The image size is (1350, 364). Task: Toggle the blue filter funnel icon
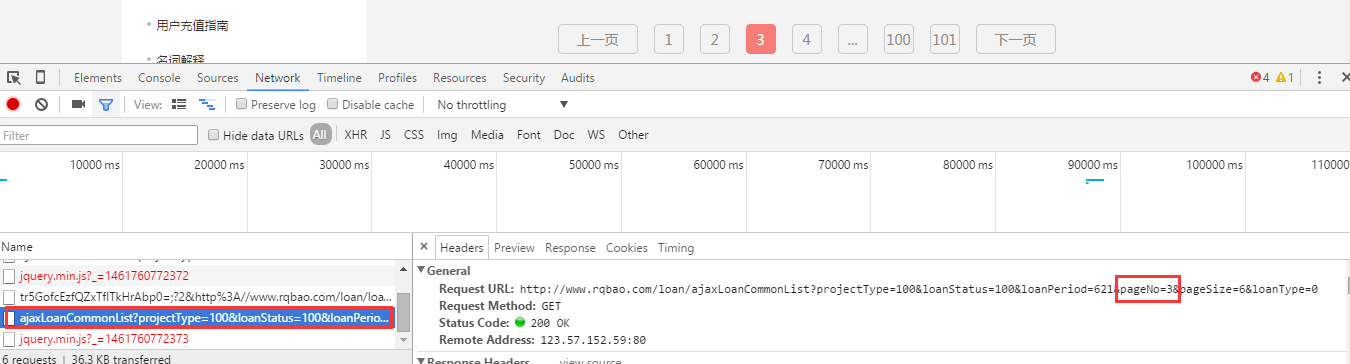[x=105, y=104]
